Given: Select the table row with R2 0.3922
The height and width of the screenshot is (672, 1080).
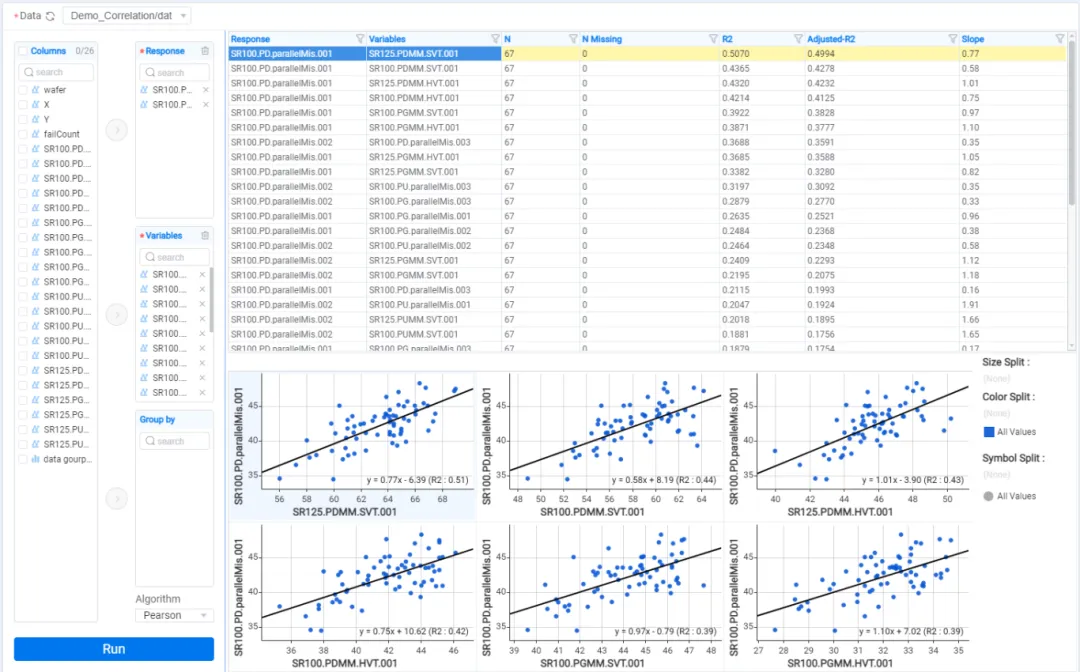Looking at the screenshot, I should [647, 113].
